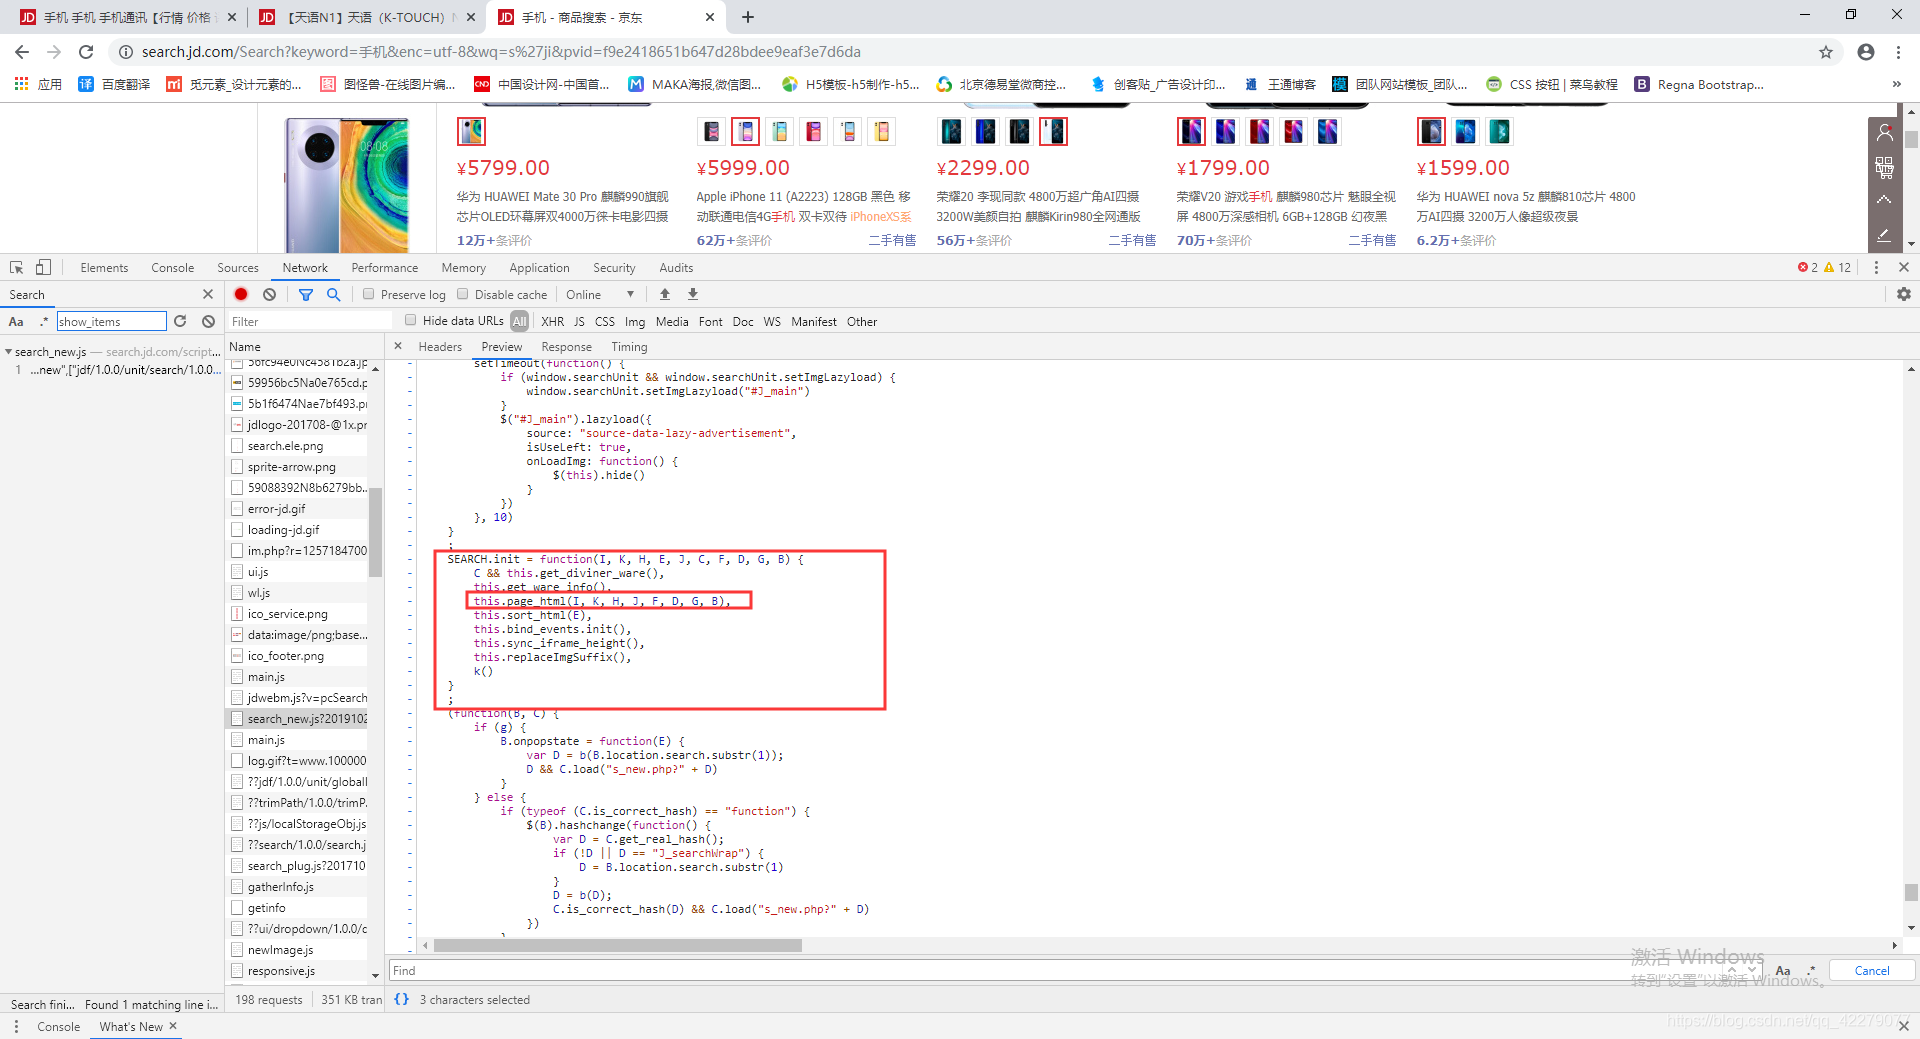
Task: Toggle the device toolbar icon
Action: (43, 268)
